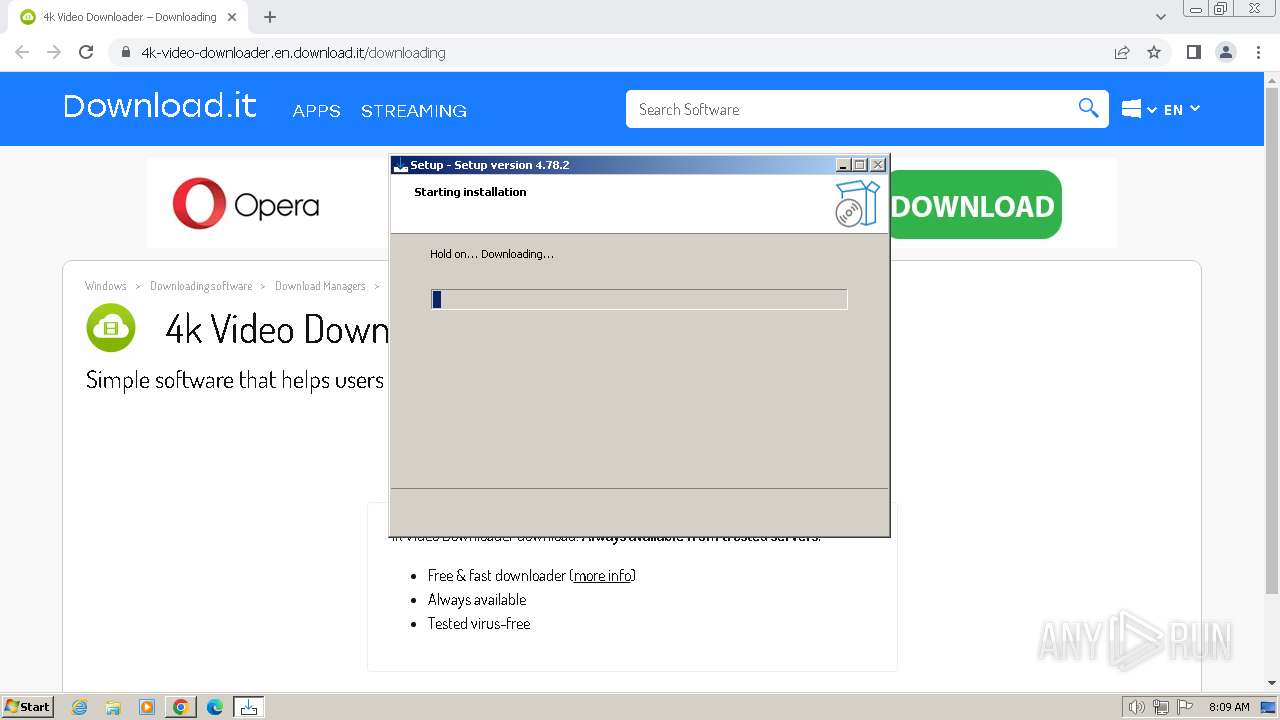
Task: Click the green DOWNLOAD button
Action: pos(974,205)
